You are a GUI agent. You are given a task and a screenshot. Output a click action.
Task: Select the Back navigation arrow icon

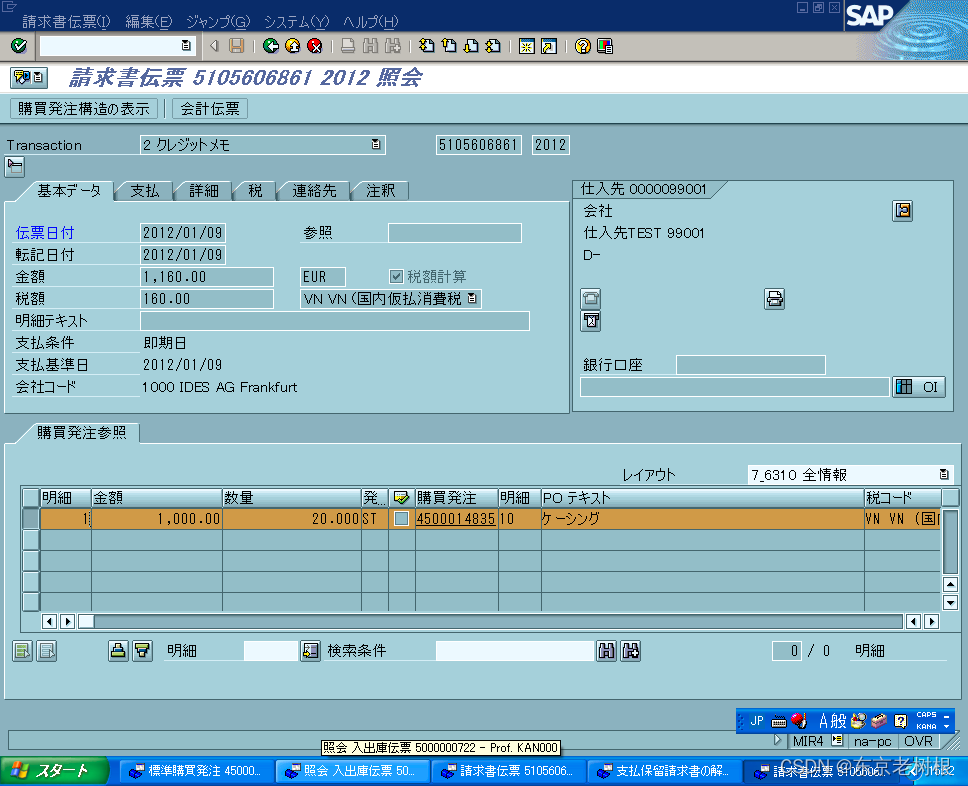pos(270,45)
